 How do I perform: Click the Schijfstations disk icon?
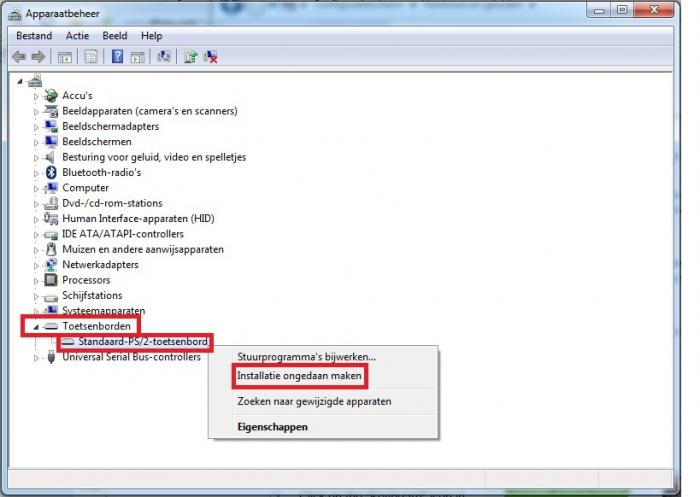click(51, 297)
